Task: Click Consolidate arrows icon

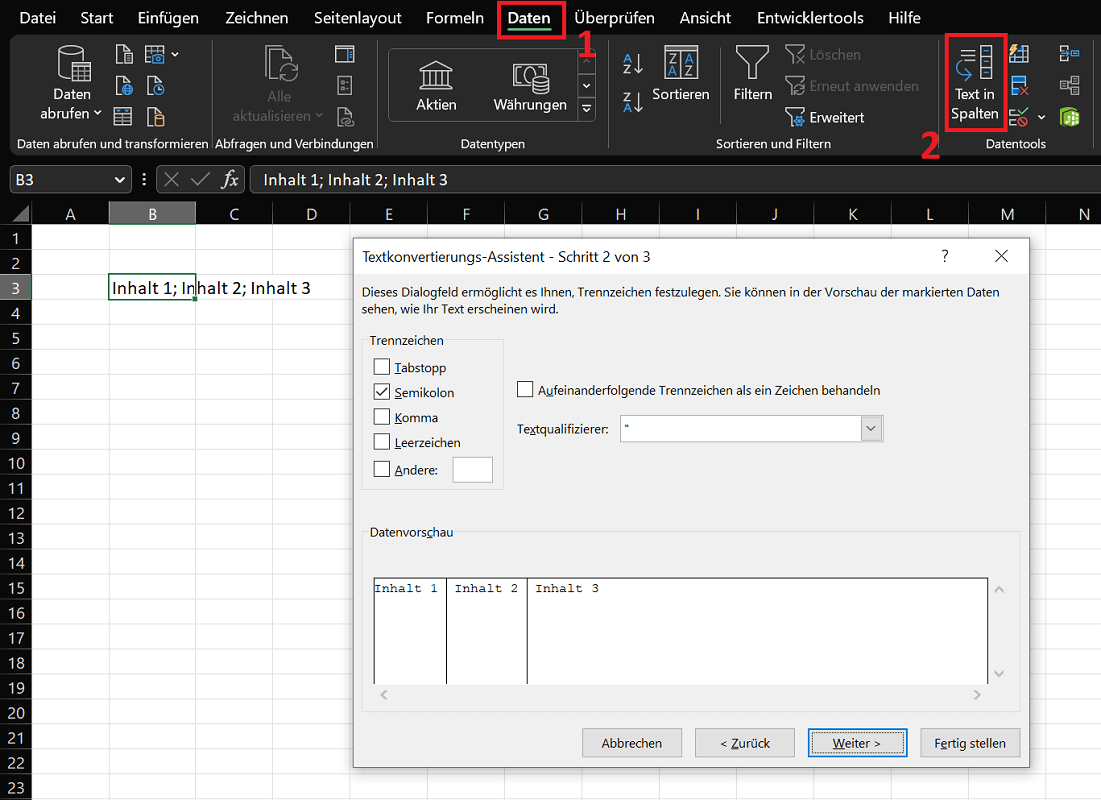Action: point(1069,53)
